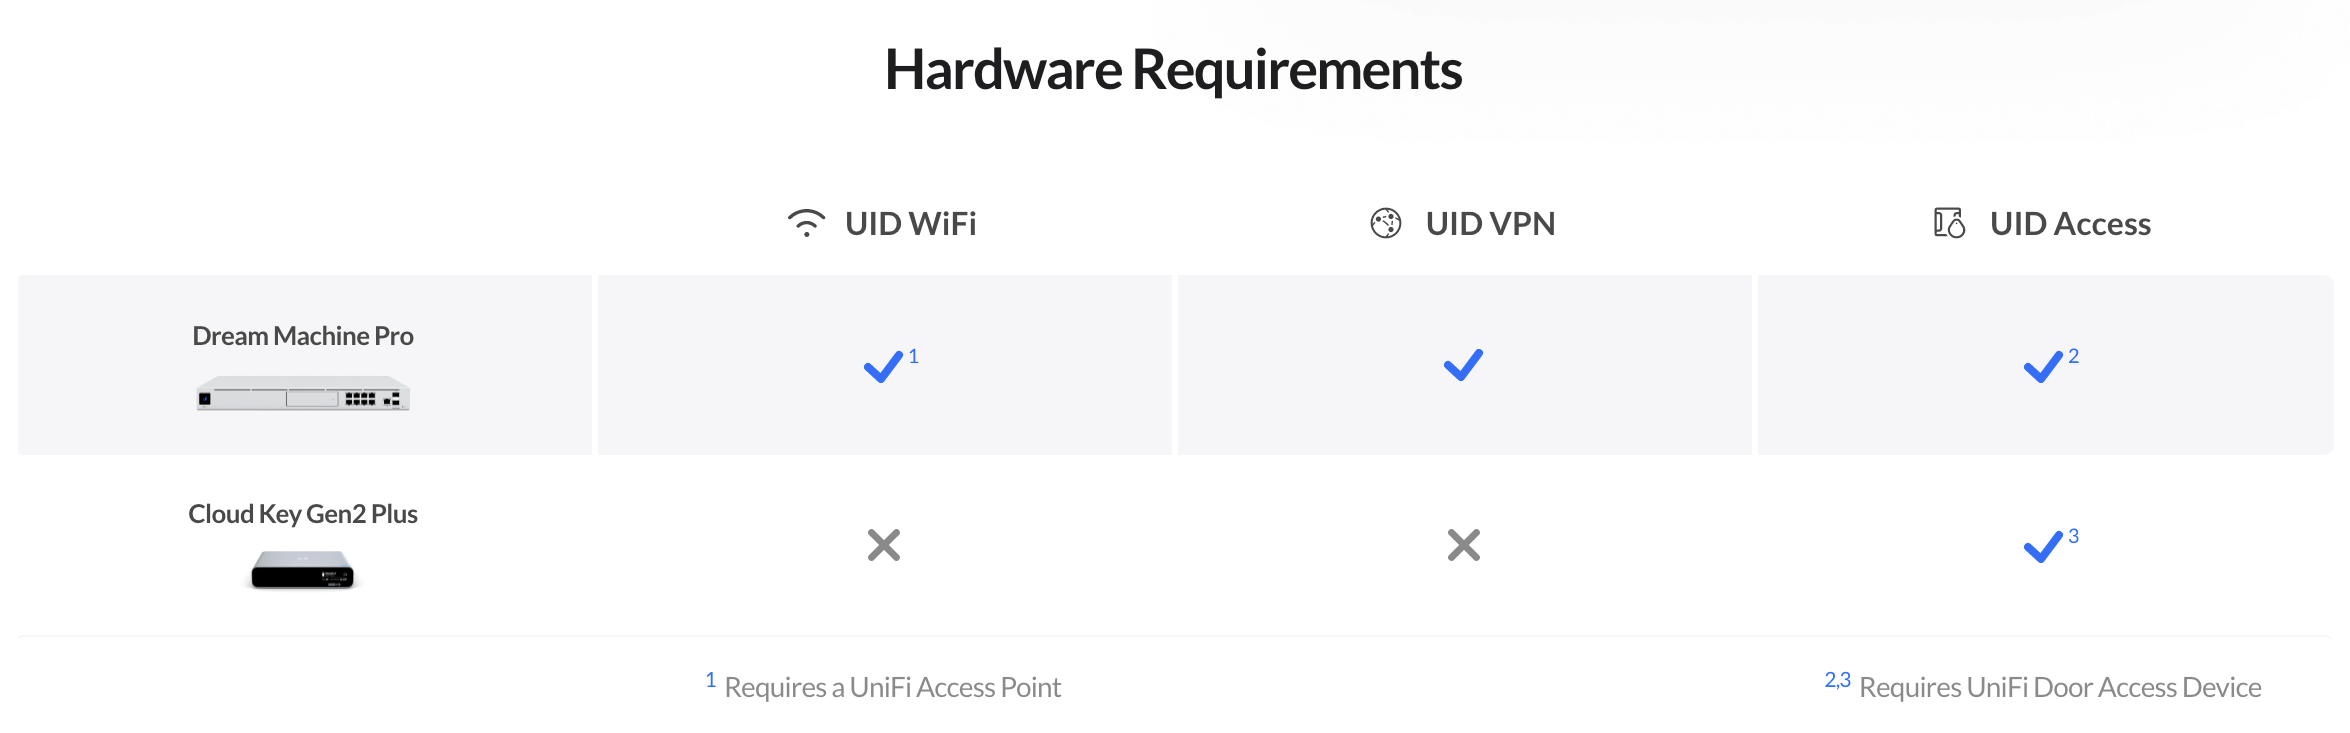The image size is (2350, 733).
Task: Click the Dream Machine Pro label
Action: pos(303,336)
